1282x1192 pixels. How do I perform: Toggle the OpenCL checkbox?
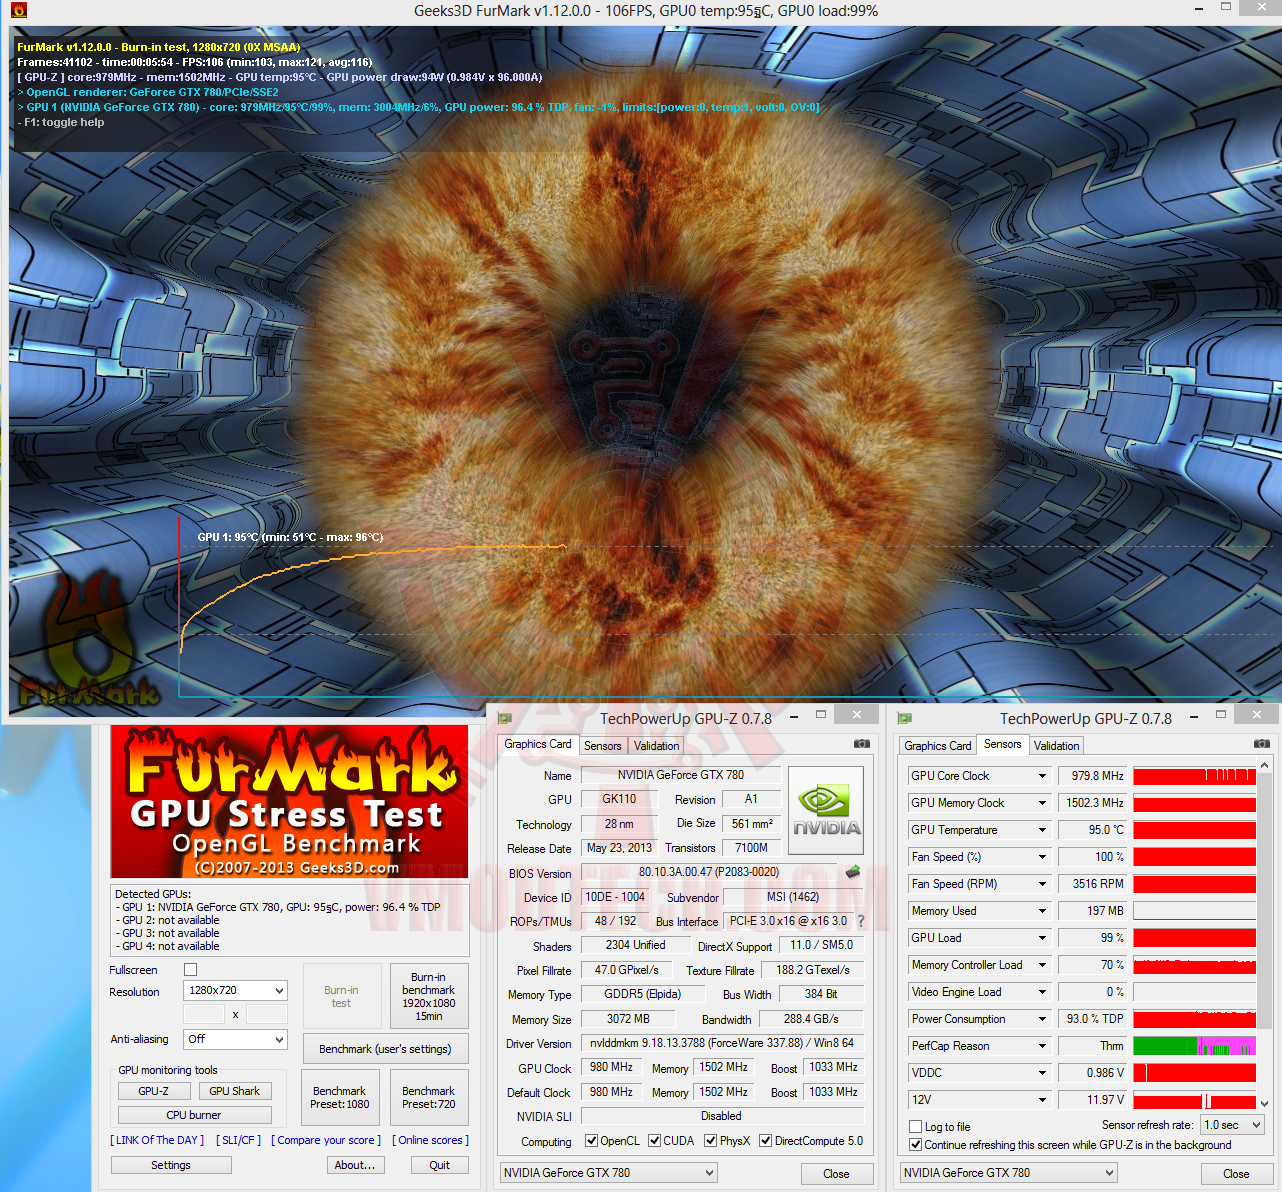[x=592, y=1141]
